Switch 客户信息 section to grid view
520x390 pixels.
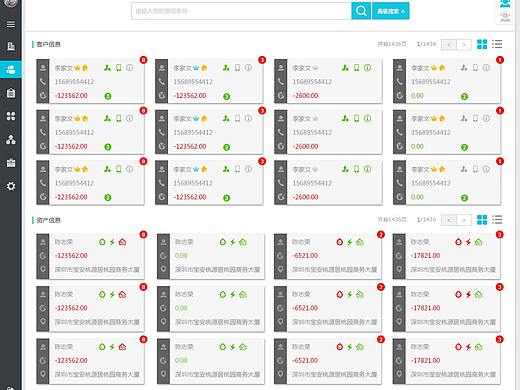point(482,44)
